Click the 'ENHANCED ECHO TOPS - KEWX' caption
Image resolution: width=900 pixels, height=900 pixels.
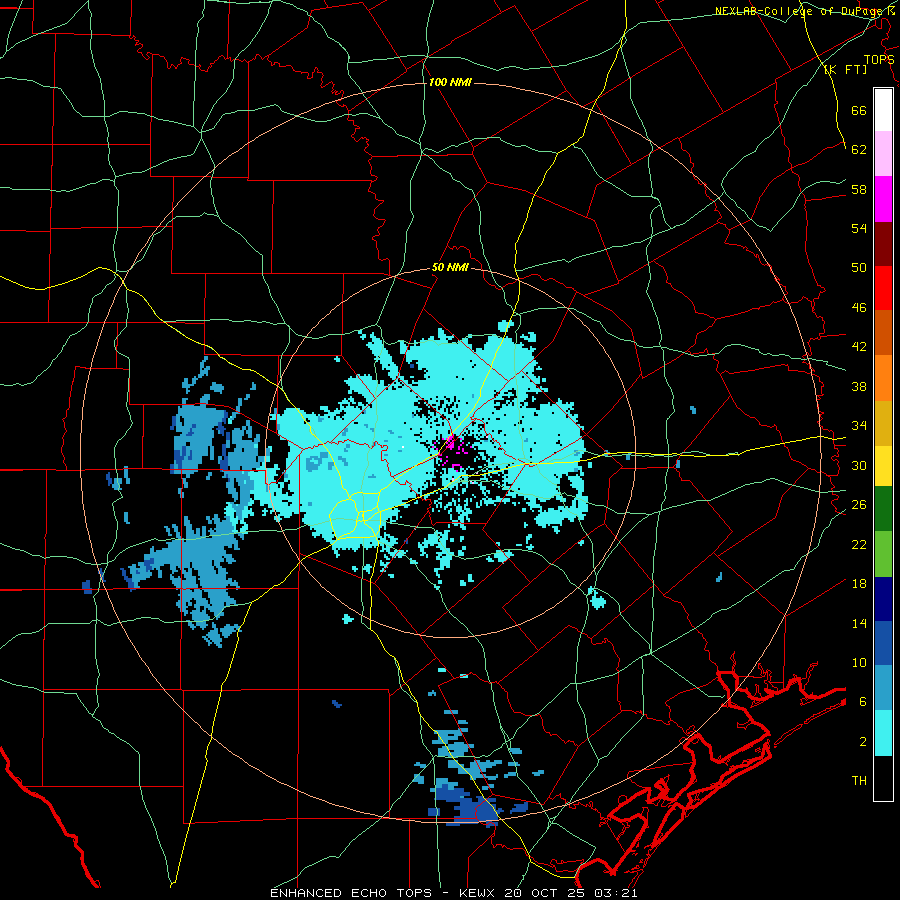[384, 893]
